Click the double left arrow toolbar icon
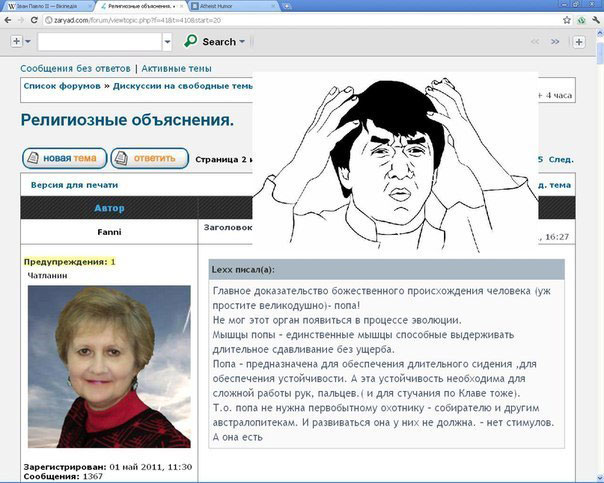The height and width of the screenshot is (483, 604). click(535, 42)
